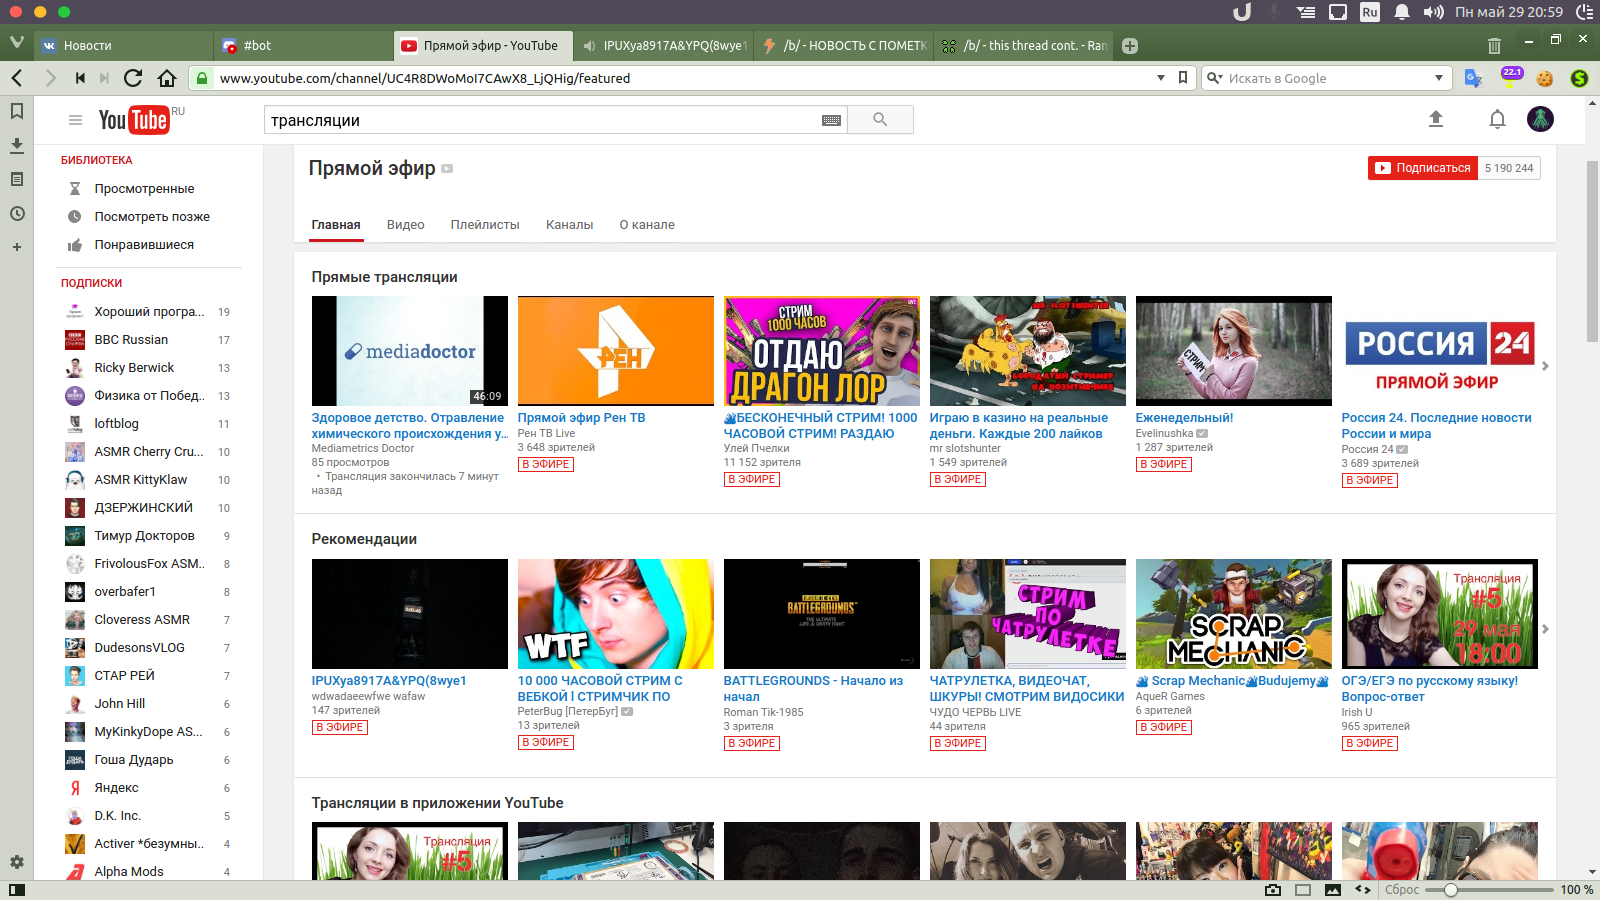
Task: Bookmark this page from the address bar
Action: [x=1183, y=78]
